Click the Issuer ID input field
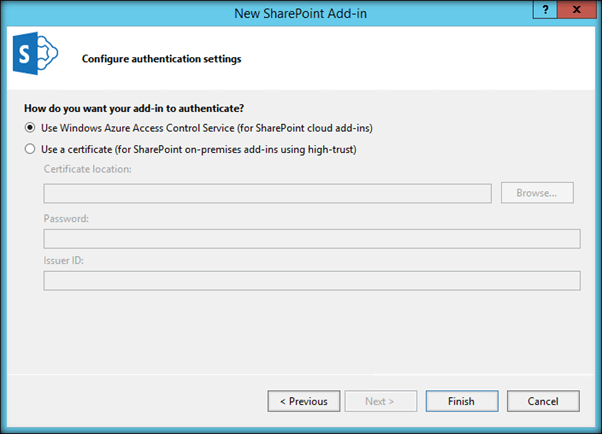Viewport: 602px width, 434px height. (x=311, y=281)
